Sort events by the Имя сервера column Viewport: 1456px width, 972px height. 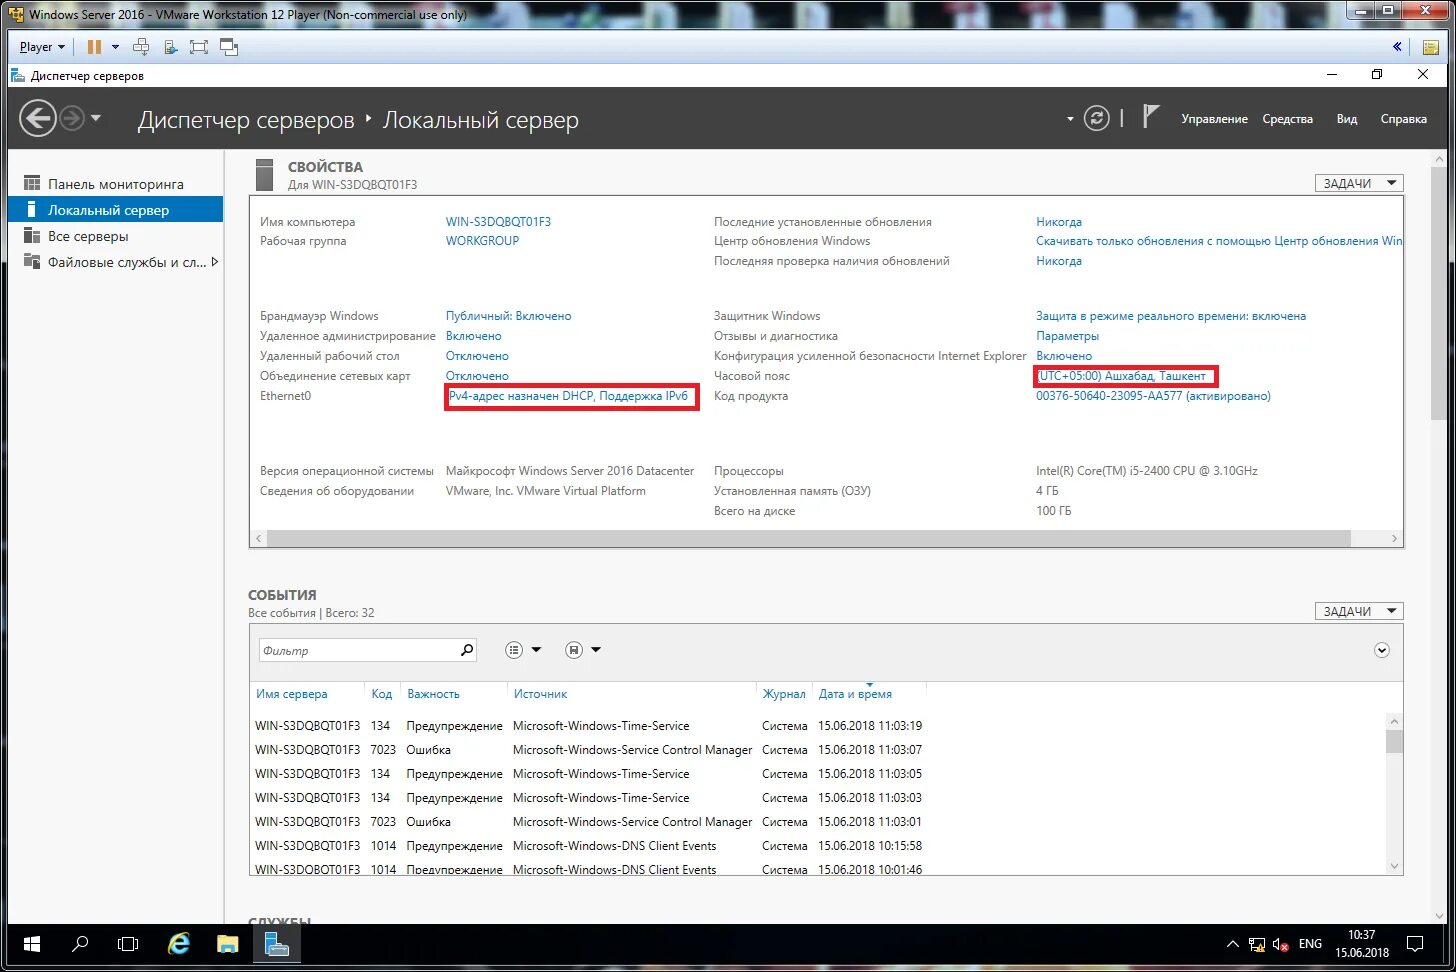click(291, 694)
